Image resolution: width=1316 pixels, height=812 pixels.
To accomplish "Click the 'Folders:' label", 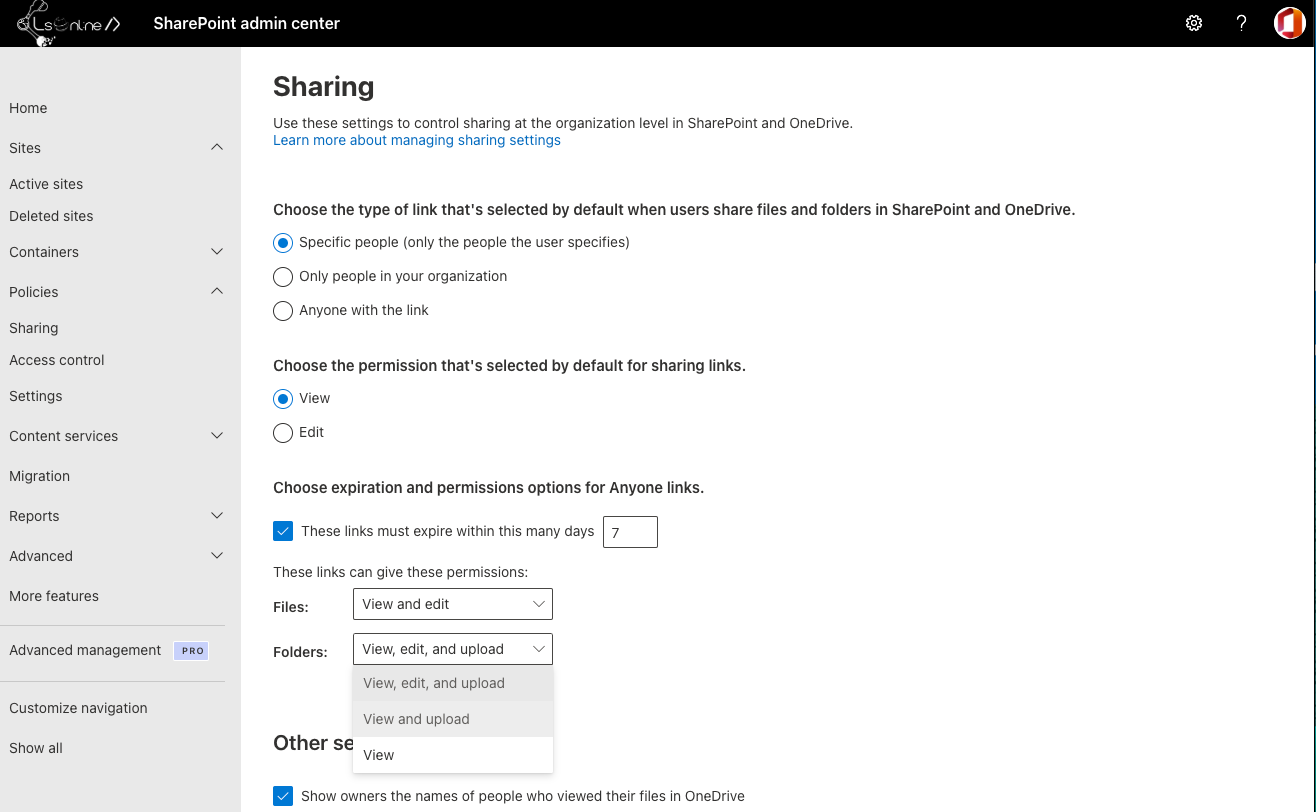I will tap(300, 652).
